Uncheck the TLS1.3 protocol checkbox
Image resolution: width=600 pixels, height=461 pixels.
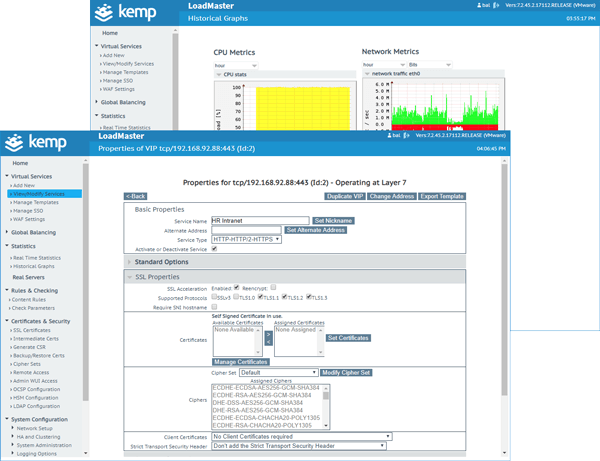coord(308,296)
